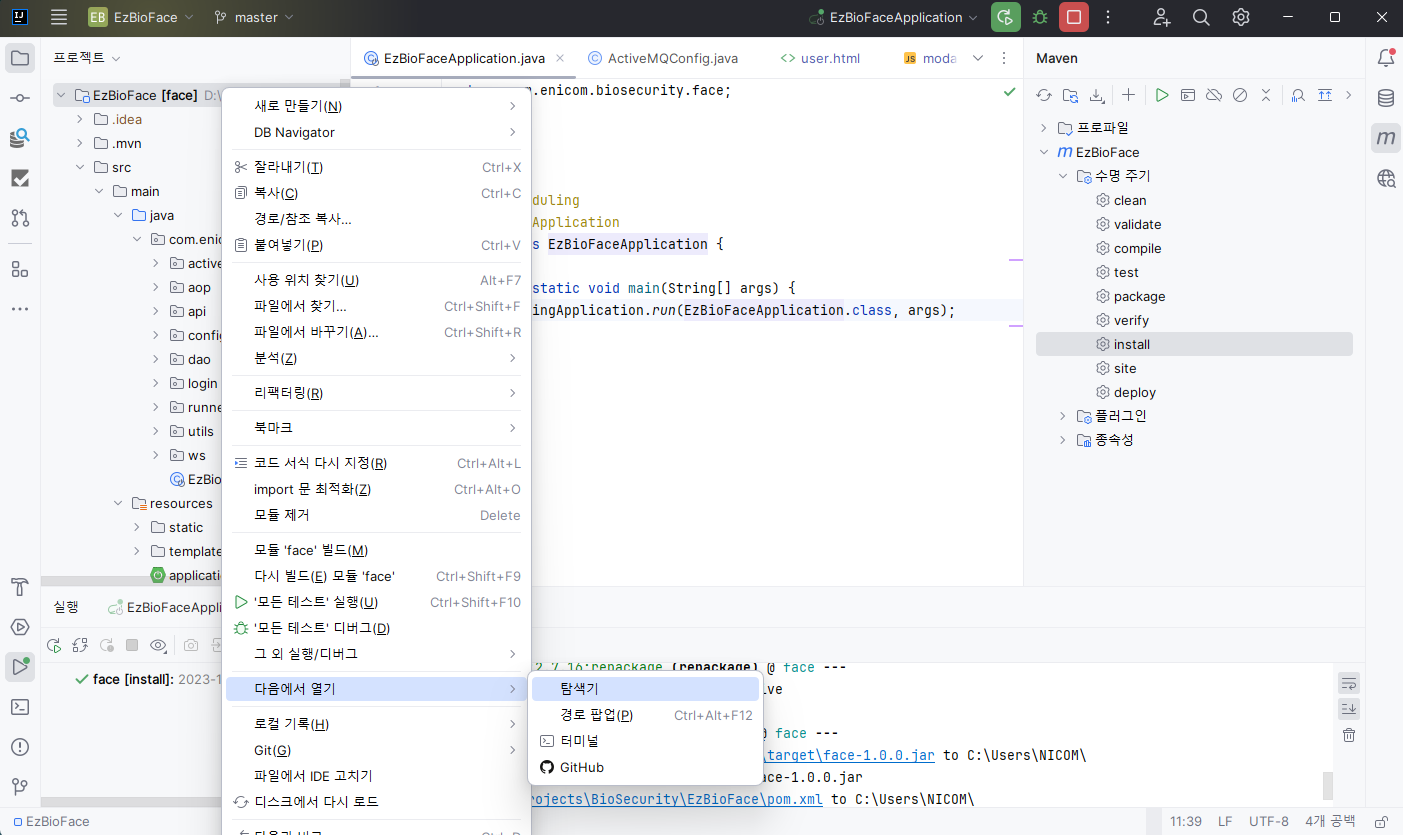Collapse the Maven Lifecycle node
The height and width of the screenshot is (835, 1403).
1062,176
